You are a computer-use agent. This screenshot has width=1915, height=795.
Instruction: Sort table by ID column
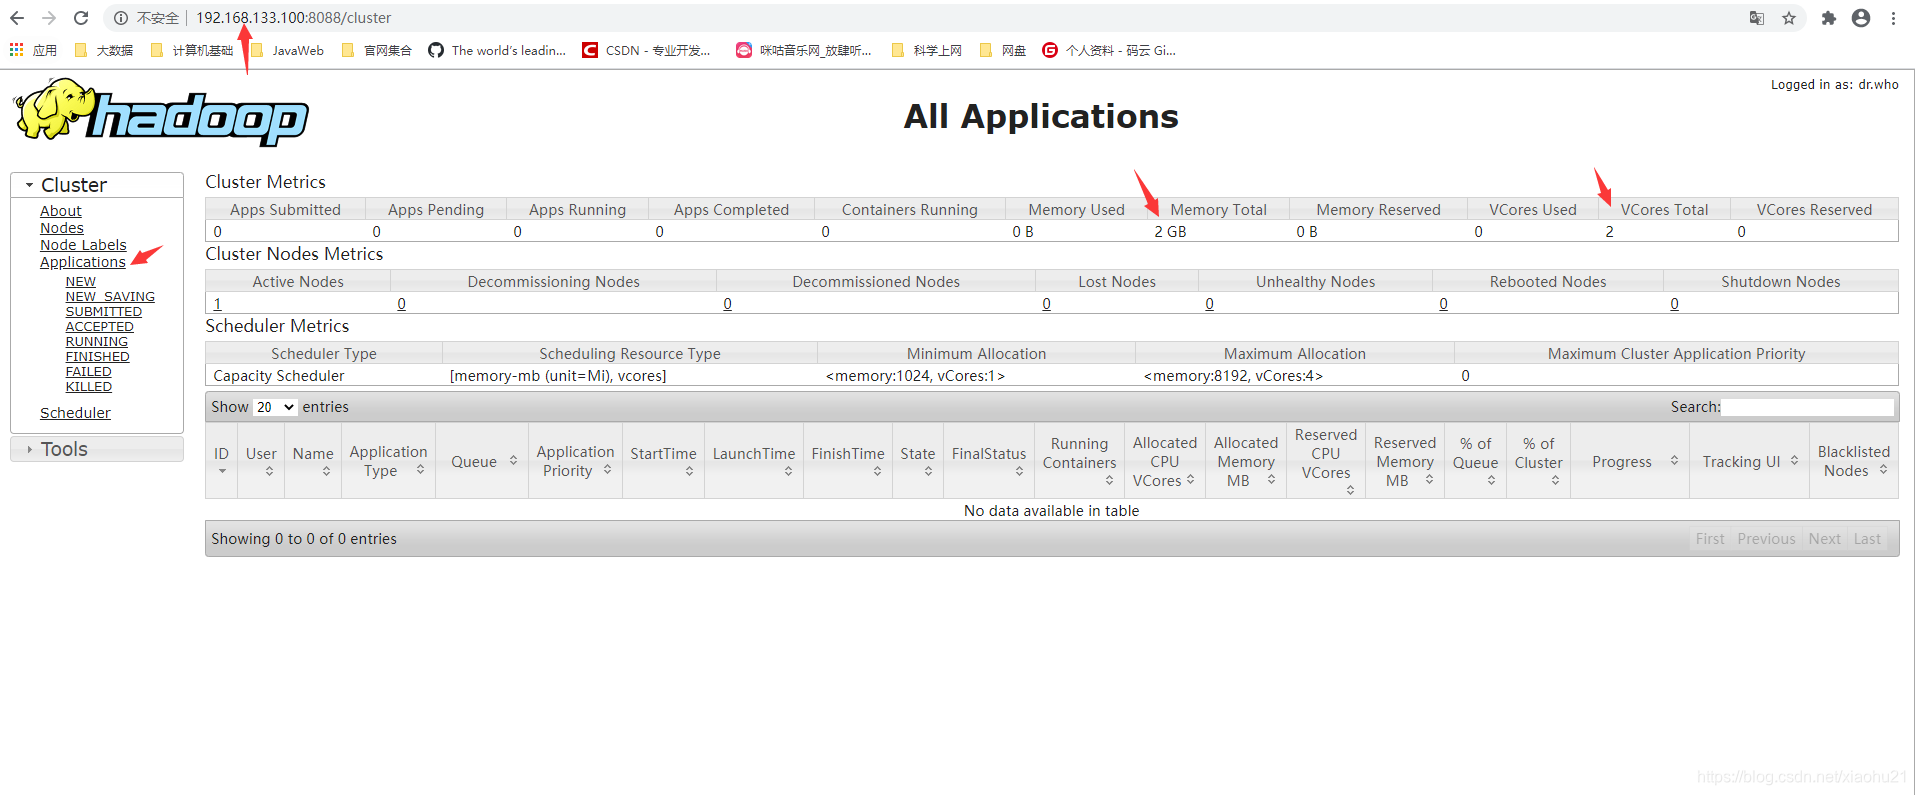point(221,461)
